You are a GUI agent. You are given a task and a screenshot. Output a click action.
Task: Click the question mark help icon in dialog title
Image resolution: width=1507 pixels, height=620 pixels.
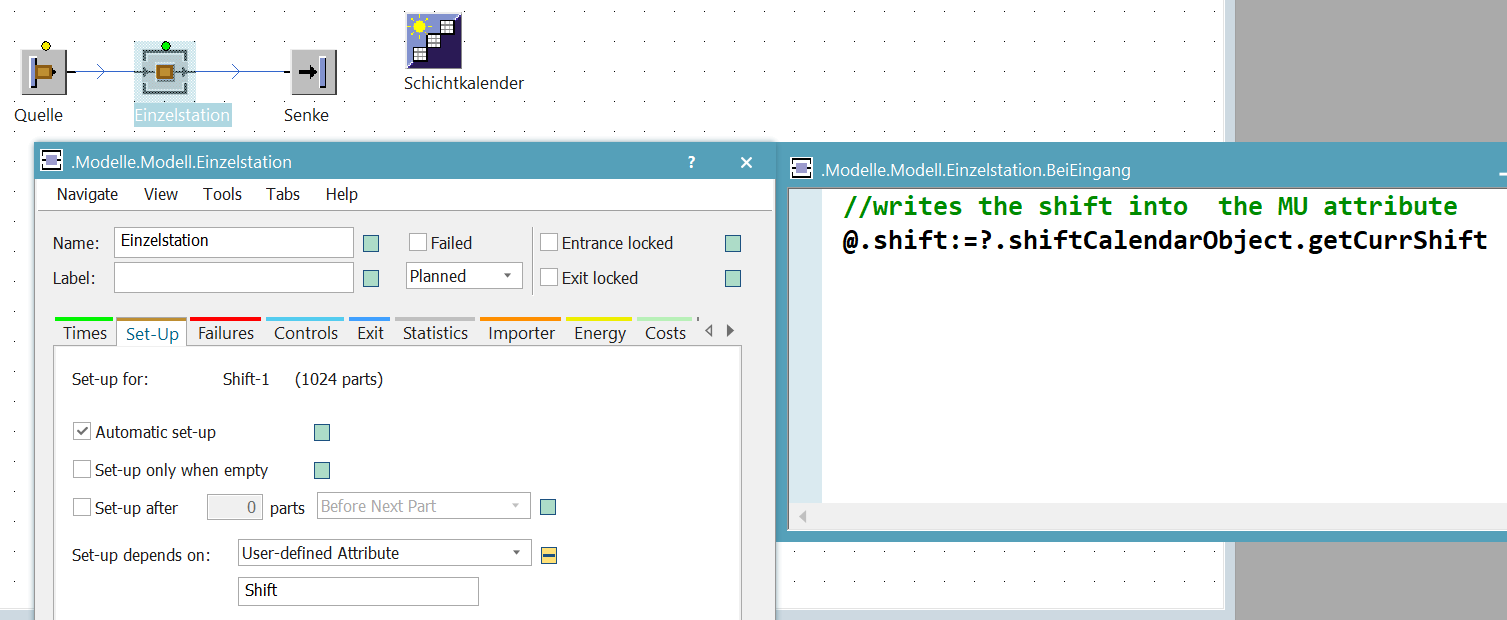click(x=692, y=162)
